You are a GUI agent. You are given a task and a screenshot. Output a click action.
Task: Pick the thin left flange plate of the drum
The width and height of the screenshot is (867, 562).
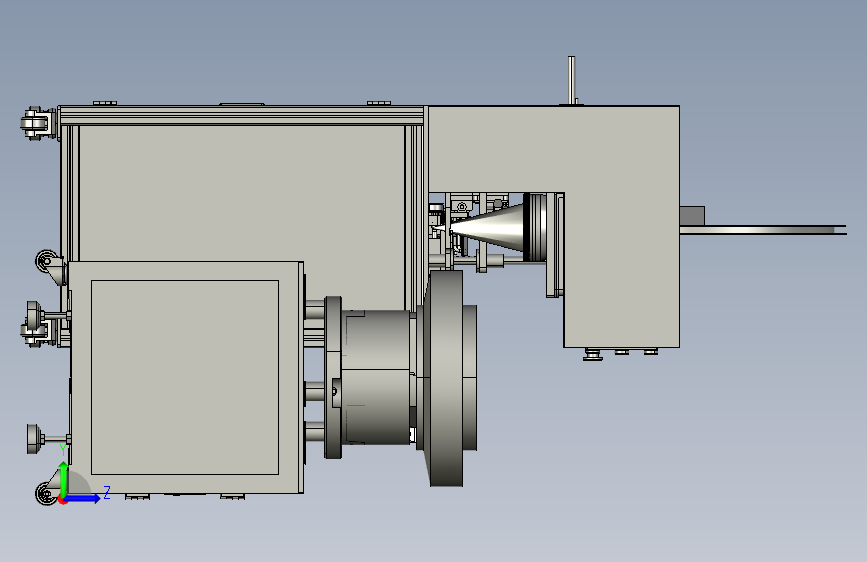333,377
